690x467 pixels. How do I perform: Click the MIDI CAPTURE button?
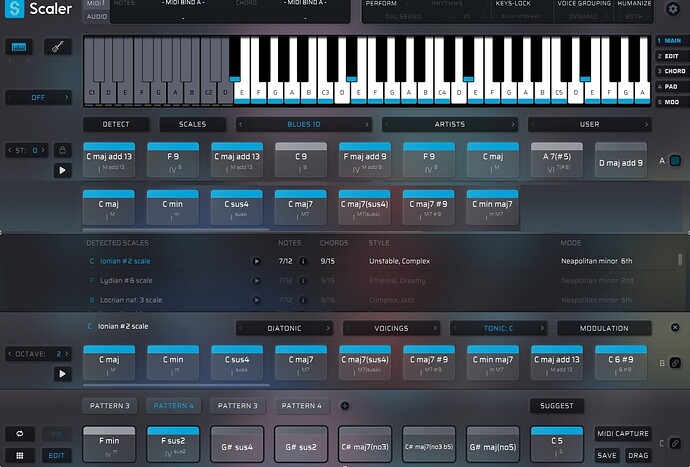[x=623, y=434]
